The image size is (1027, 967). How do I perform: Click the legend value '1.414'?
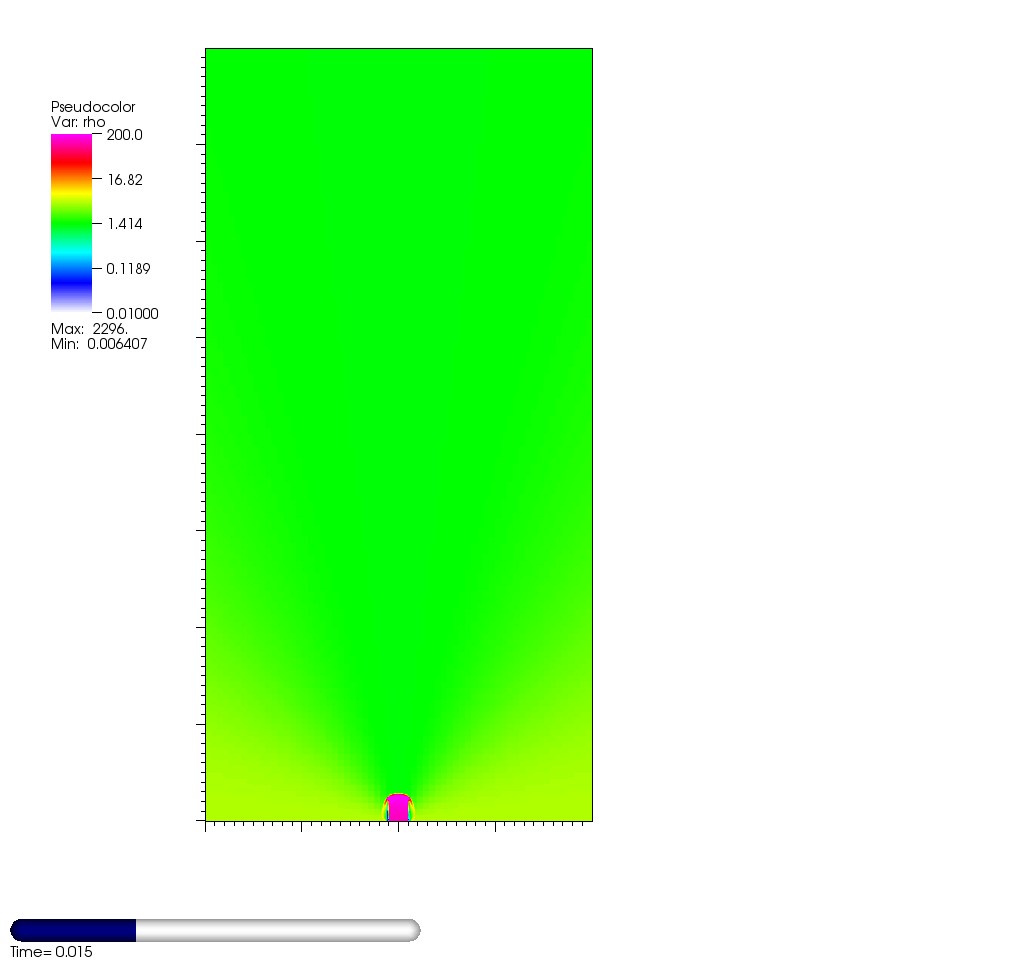coord(124,224)
